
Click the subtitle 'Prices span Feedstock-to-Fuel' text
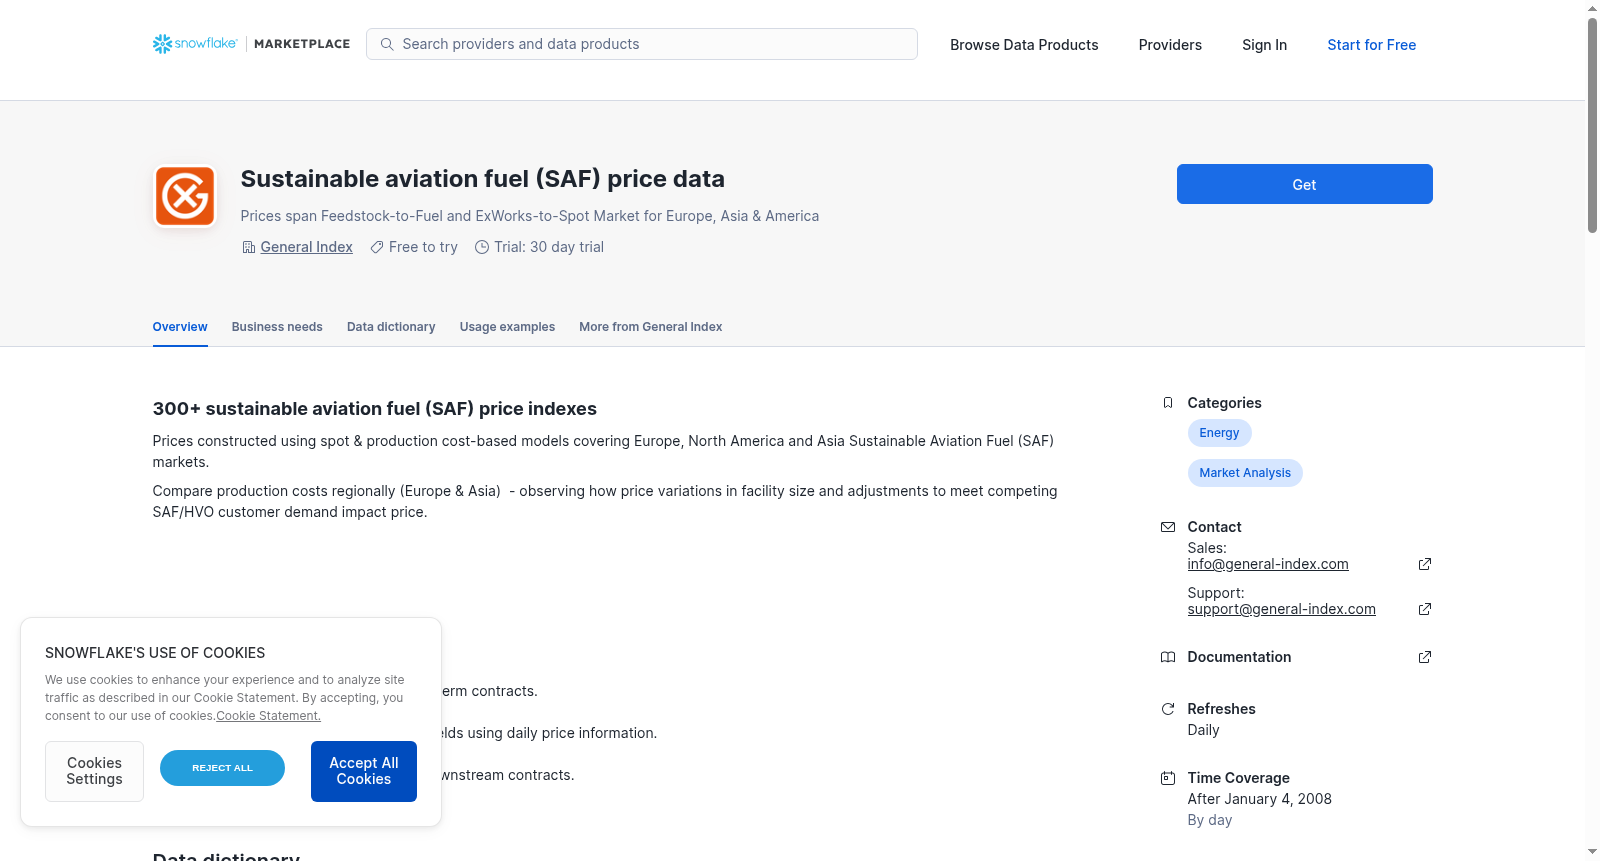click(530, 216)
